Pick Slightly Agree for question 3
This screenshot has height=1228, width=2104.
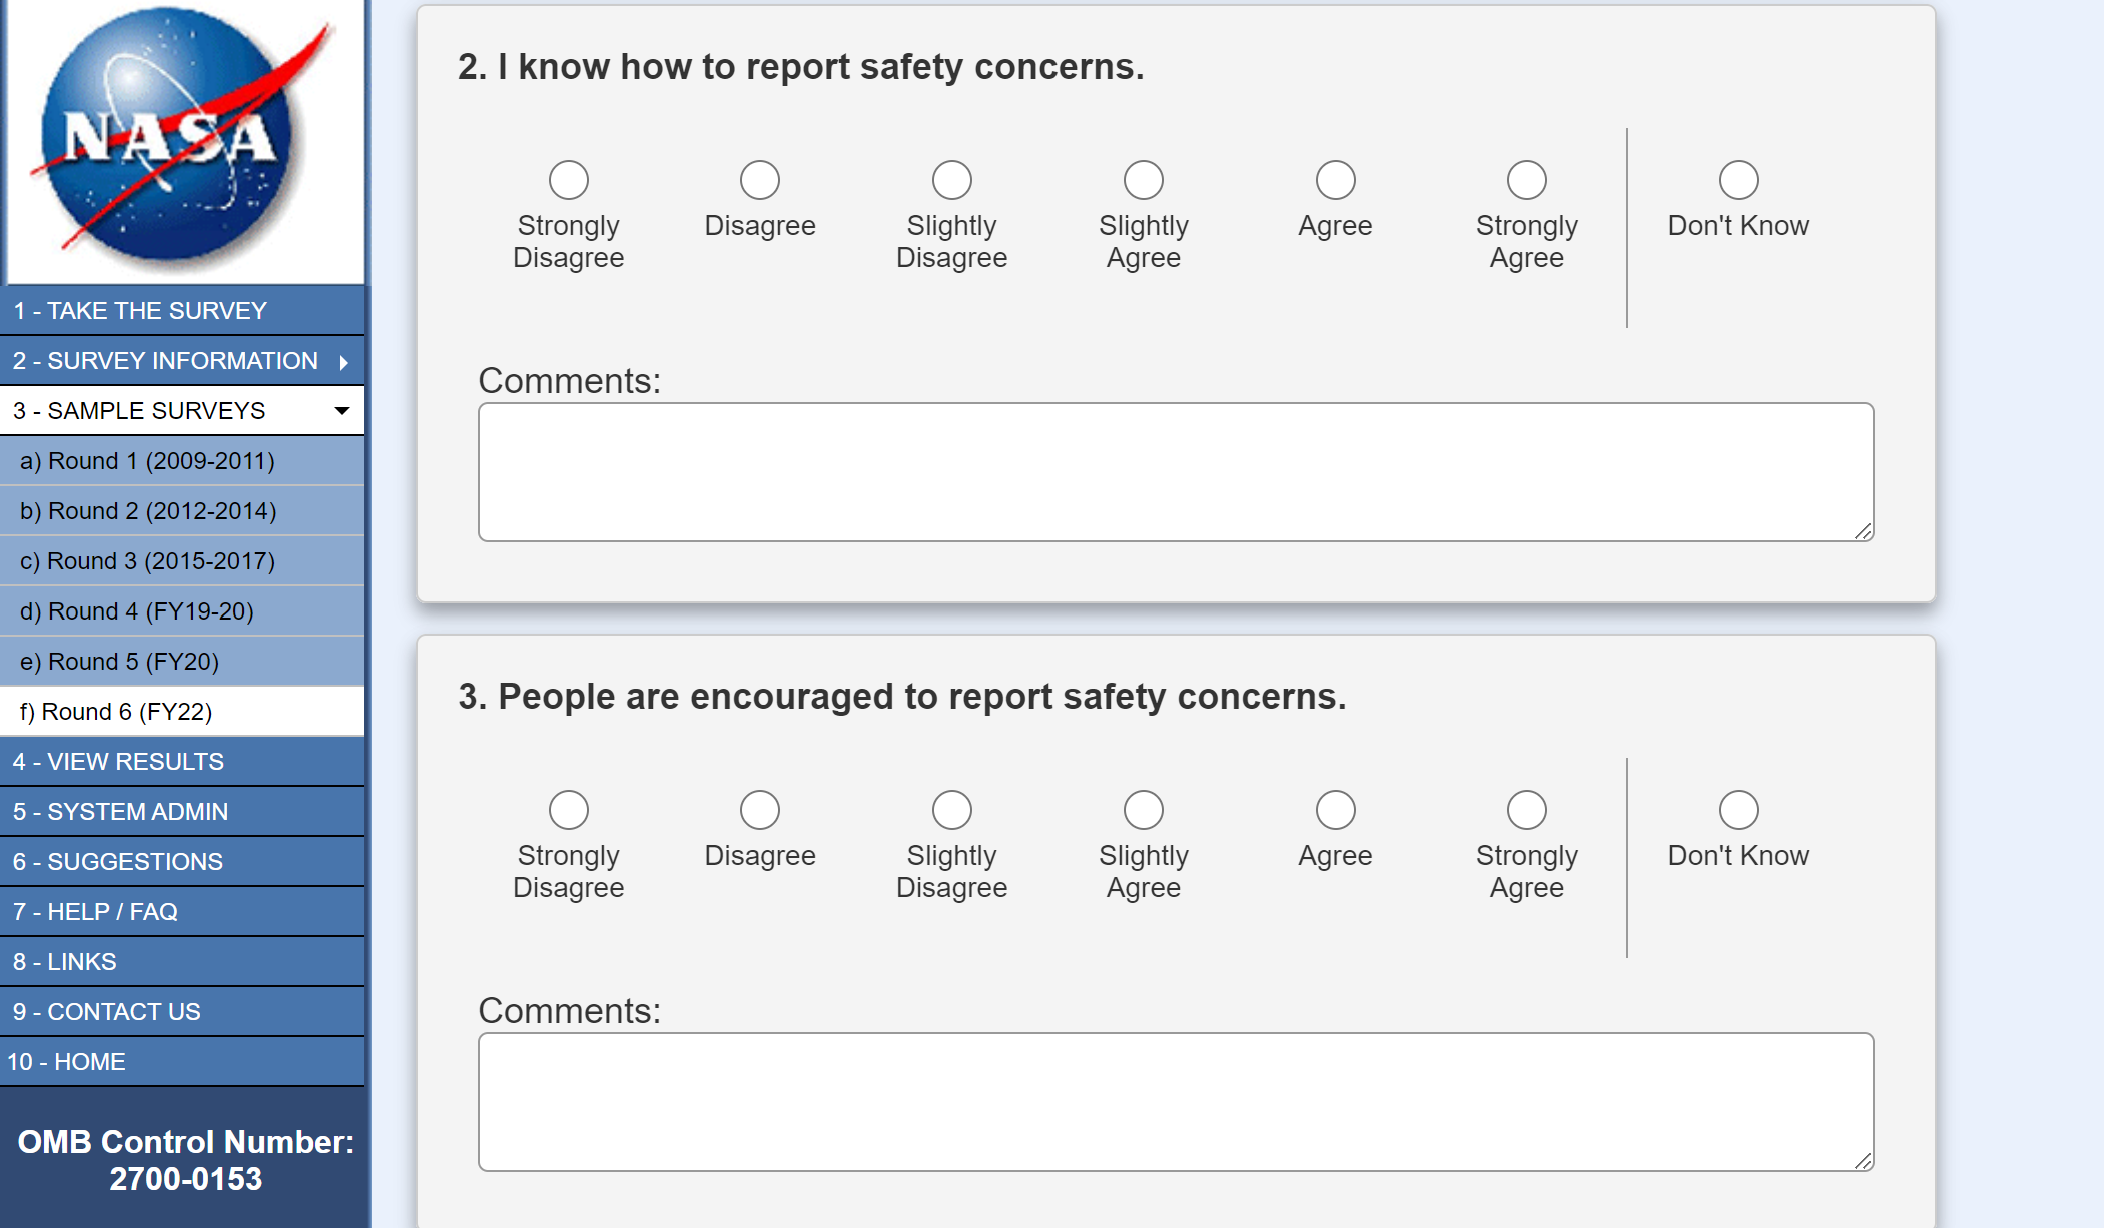1143,811
